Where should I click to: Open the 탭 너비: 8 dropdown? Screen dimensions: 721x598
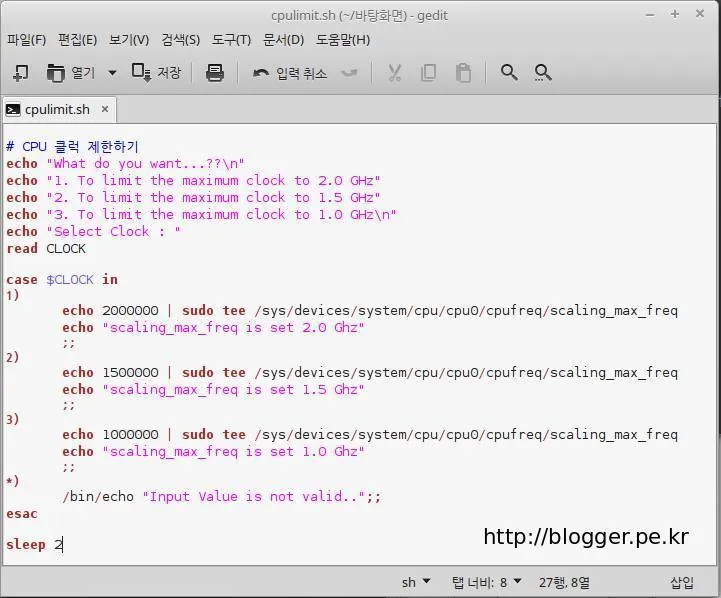(486, 582)
